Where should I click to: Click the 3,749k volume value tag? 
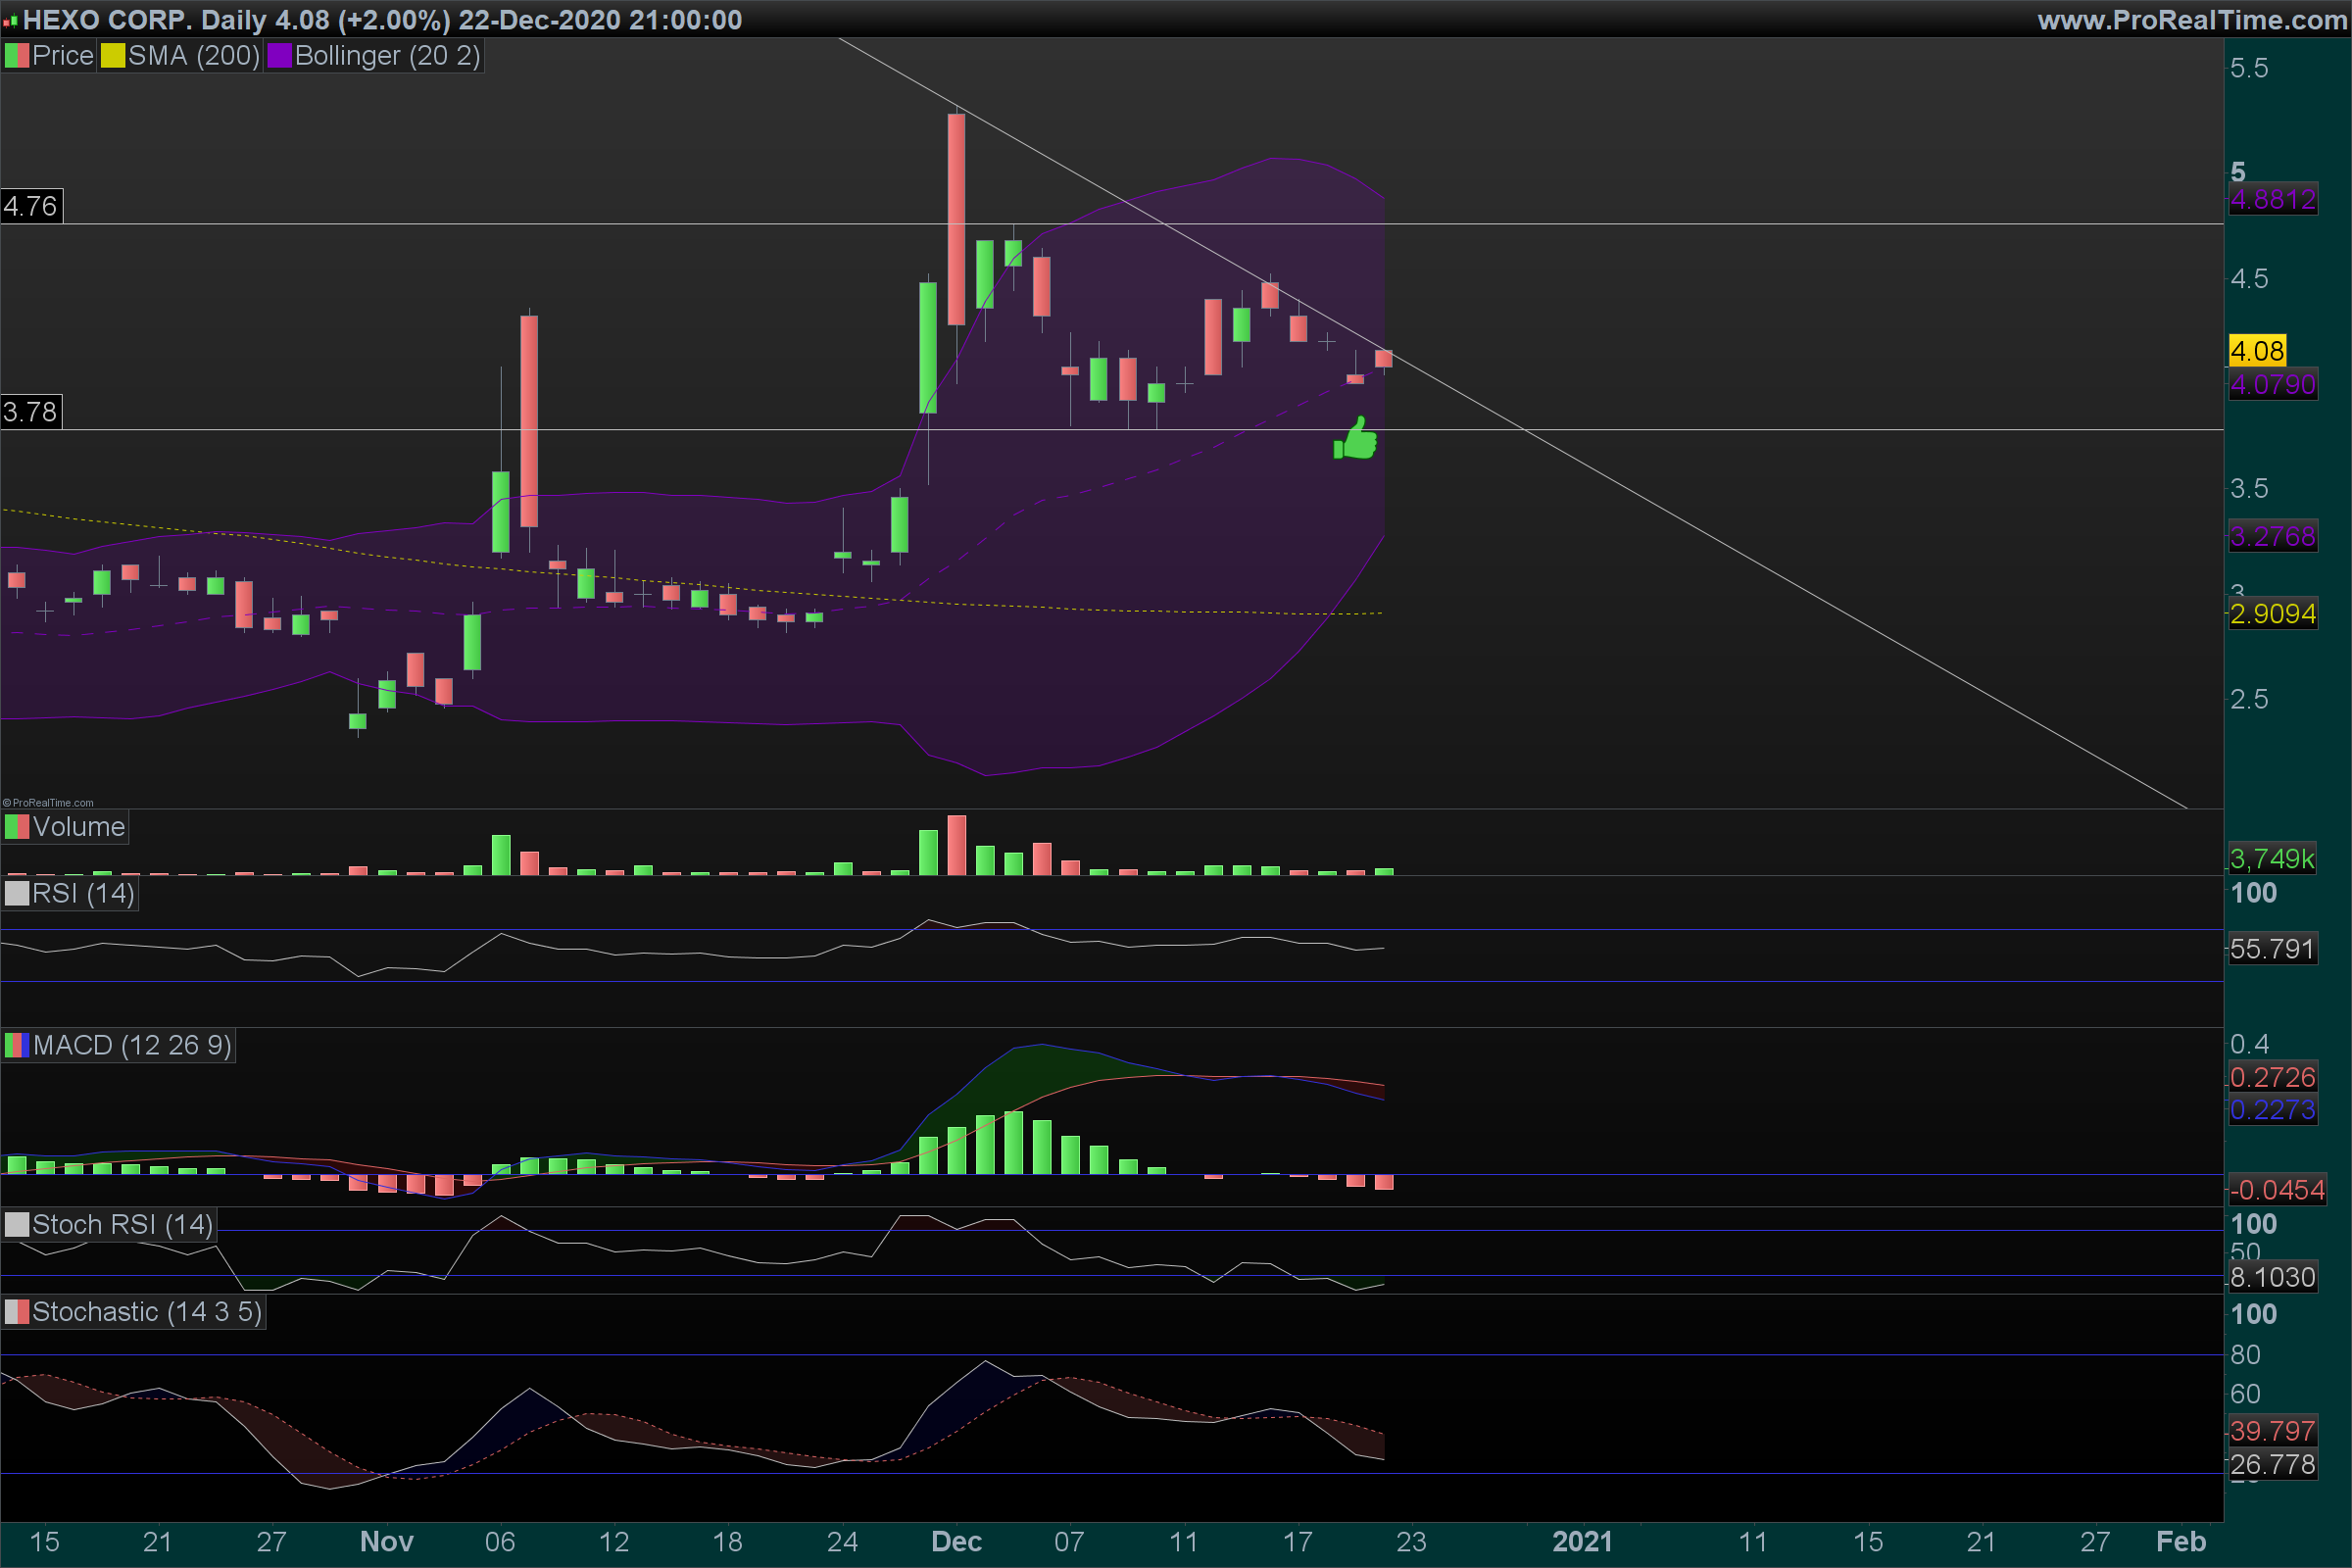pyautogui.click(x=2271, y=858)
